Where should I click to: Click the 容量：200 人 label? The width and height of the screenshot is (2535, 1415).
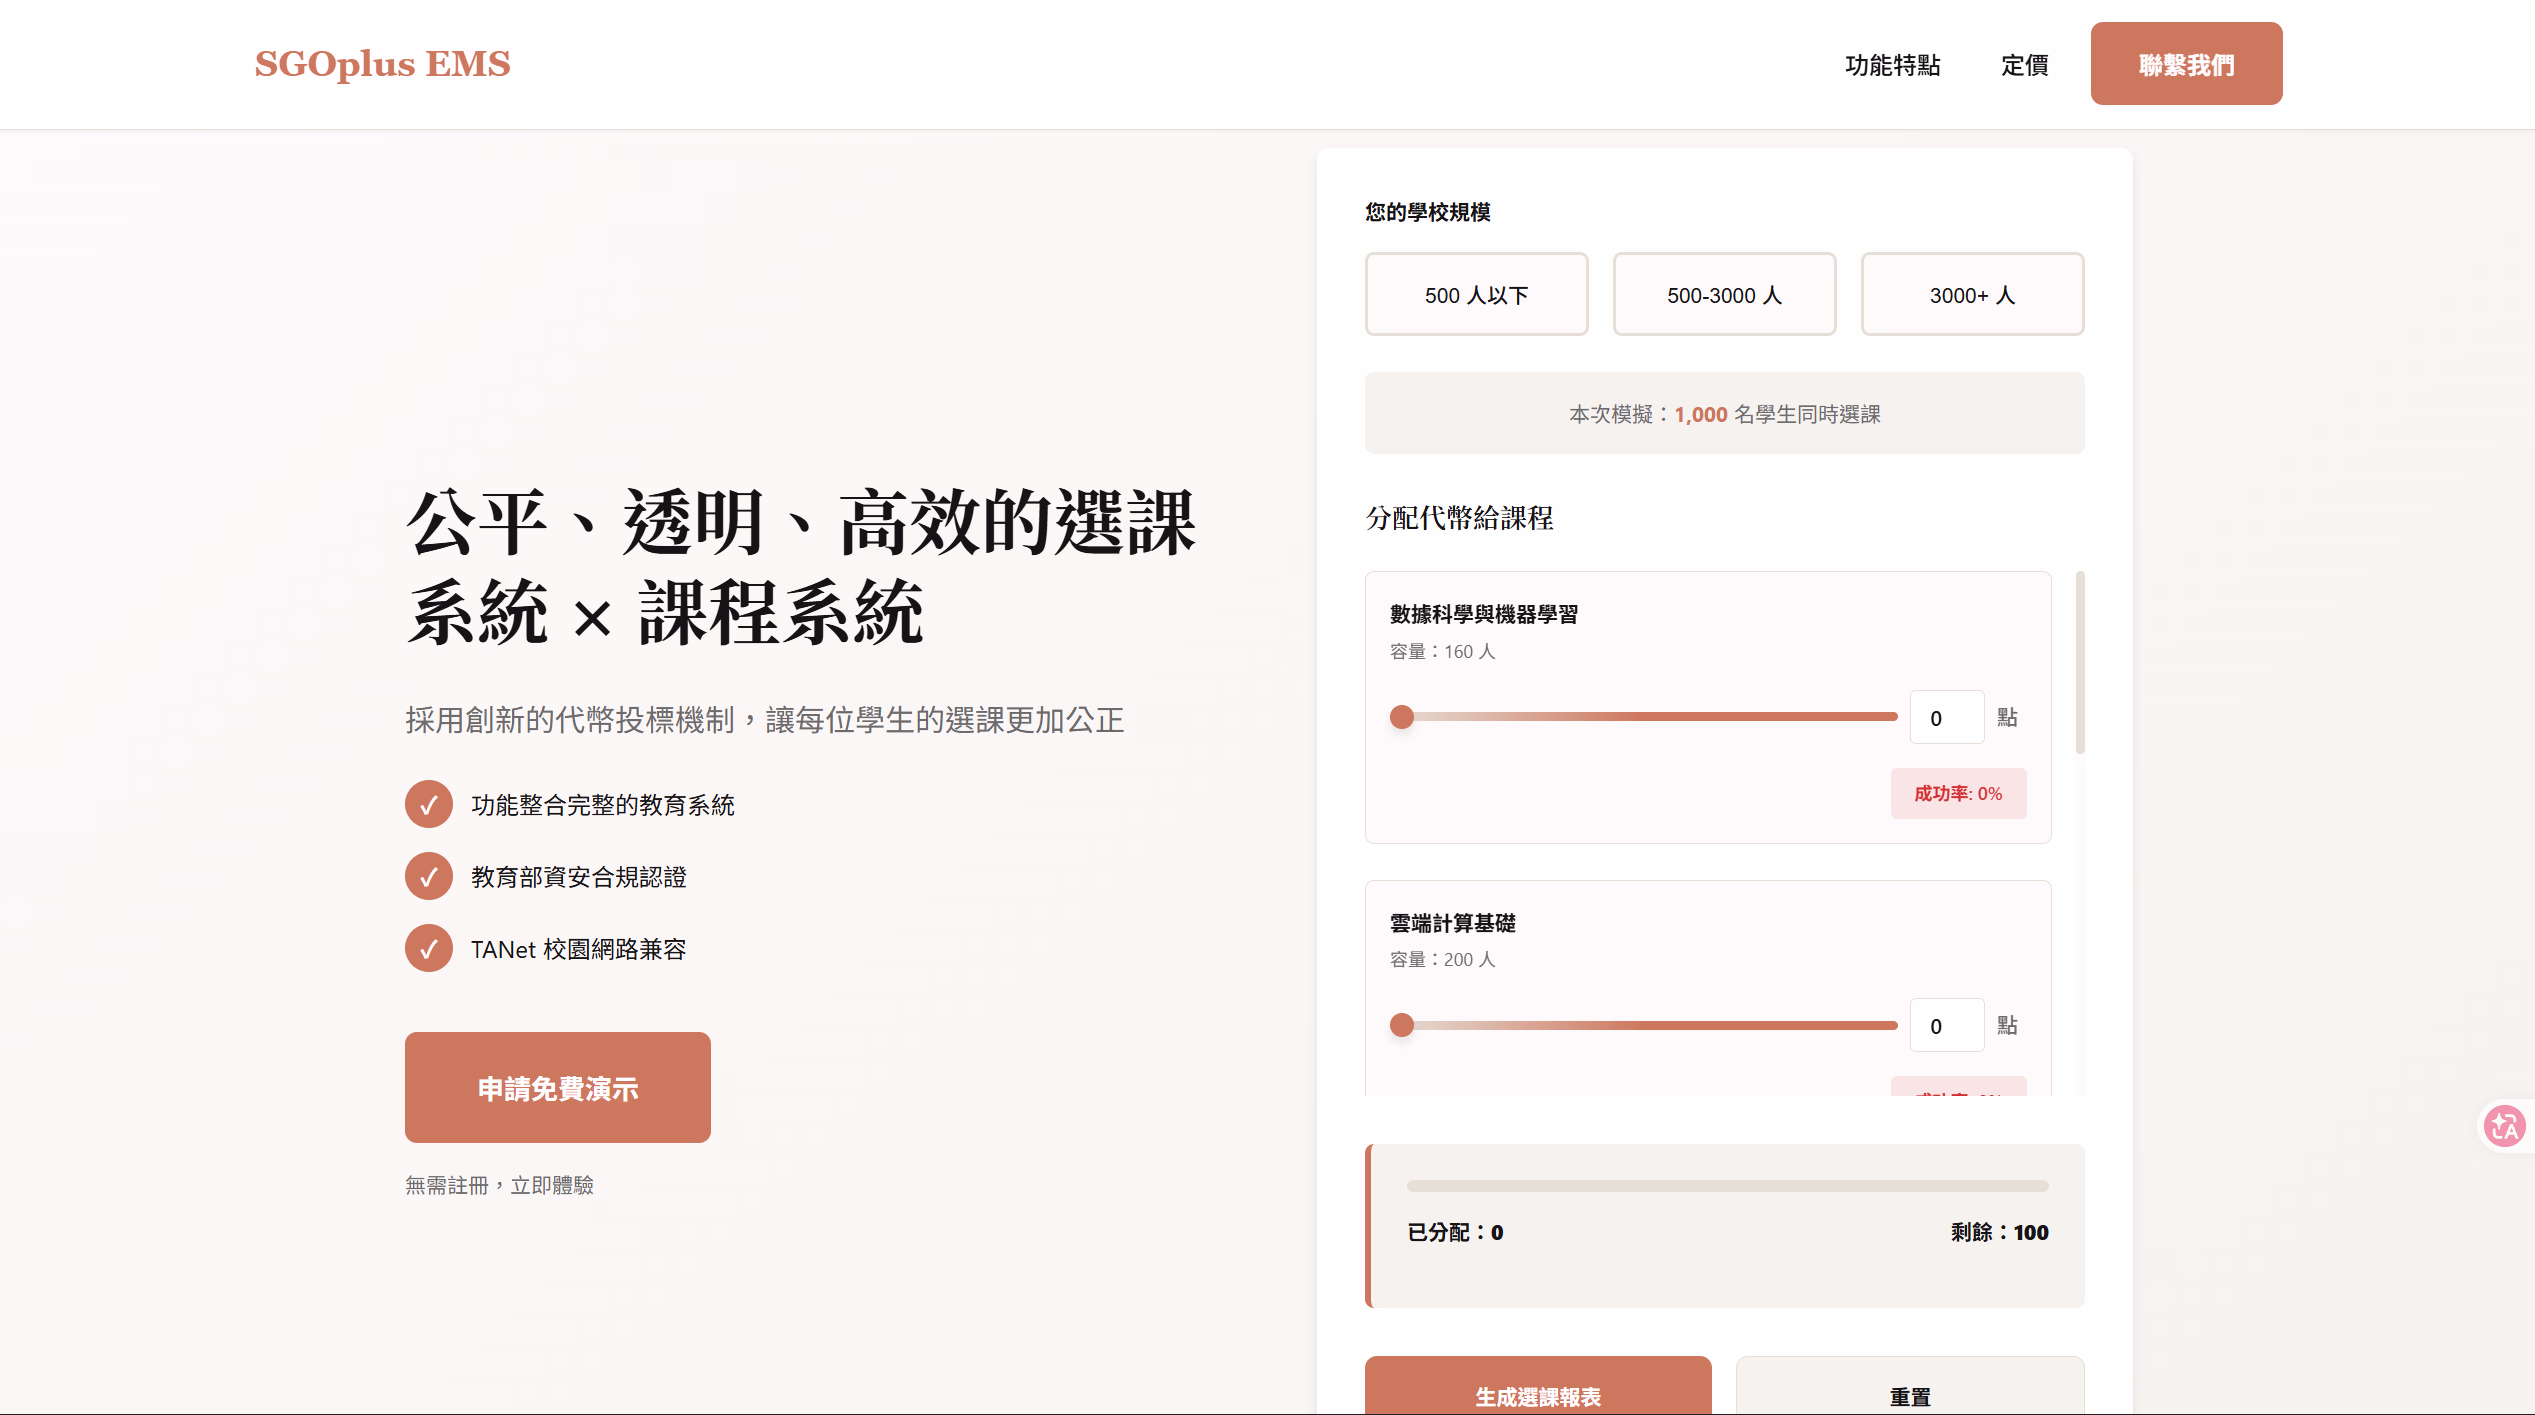tap(1442, 960)
